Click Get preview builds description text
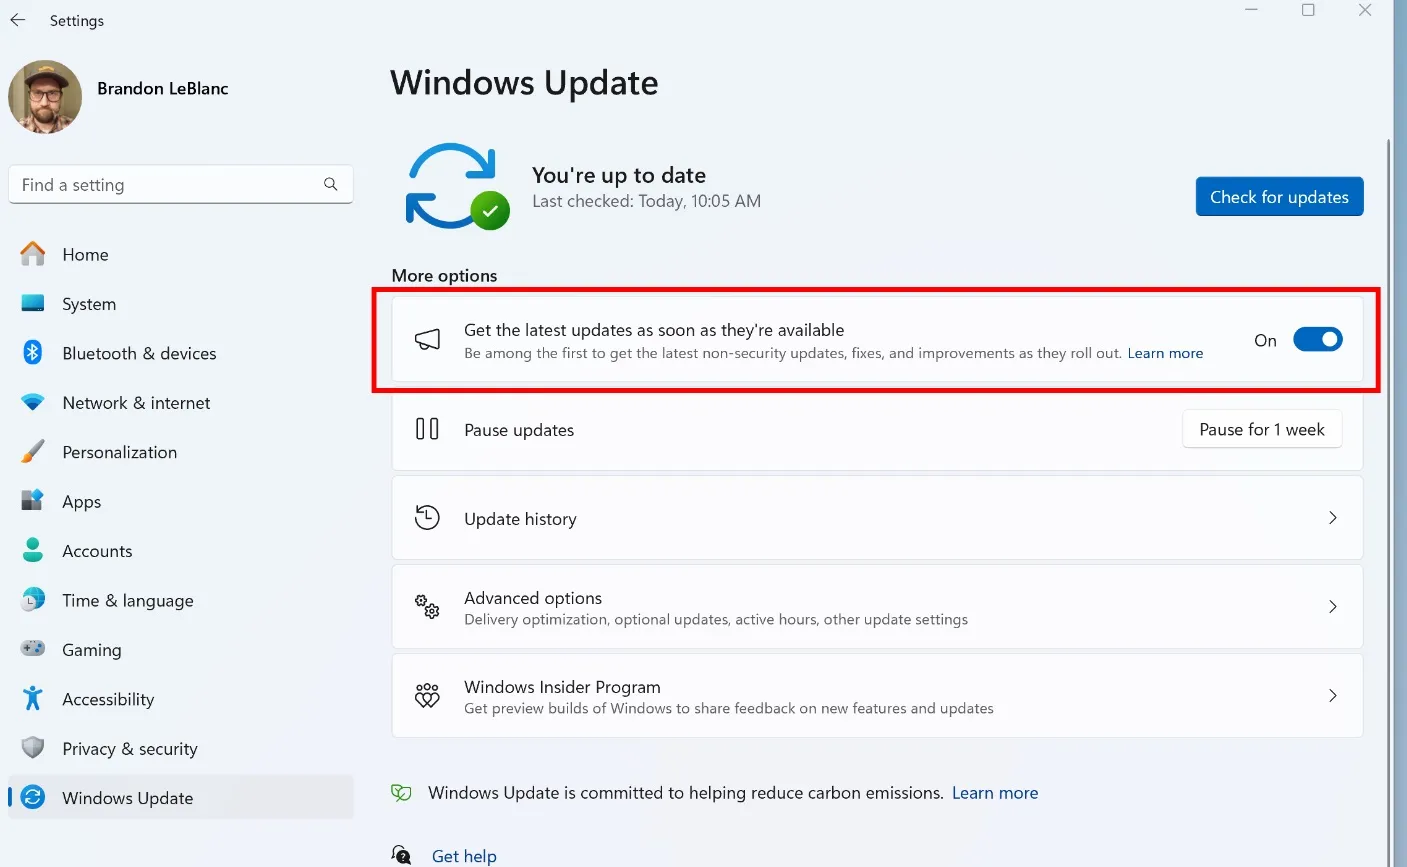This screenshot has width=1407, height=867. pyautogui.click(x=729, y=709)
